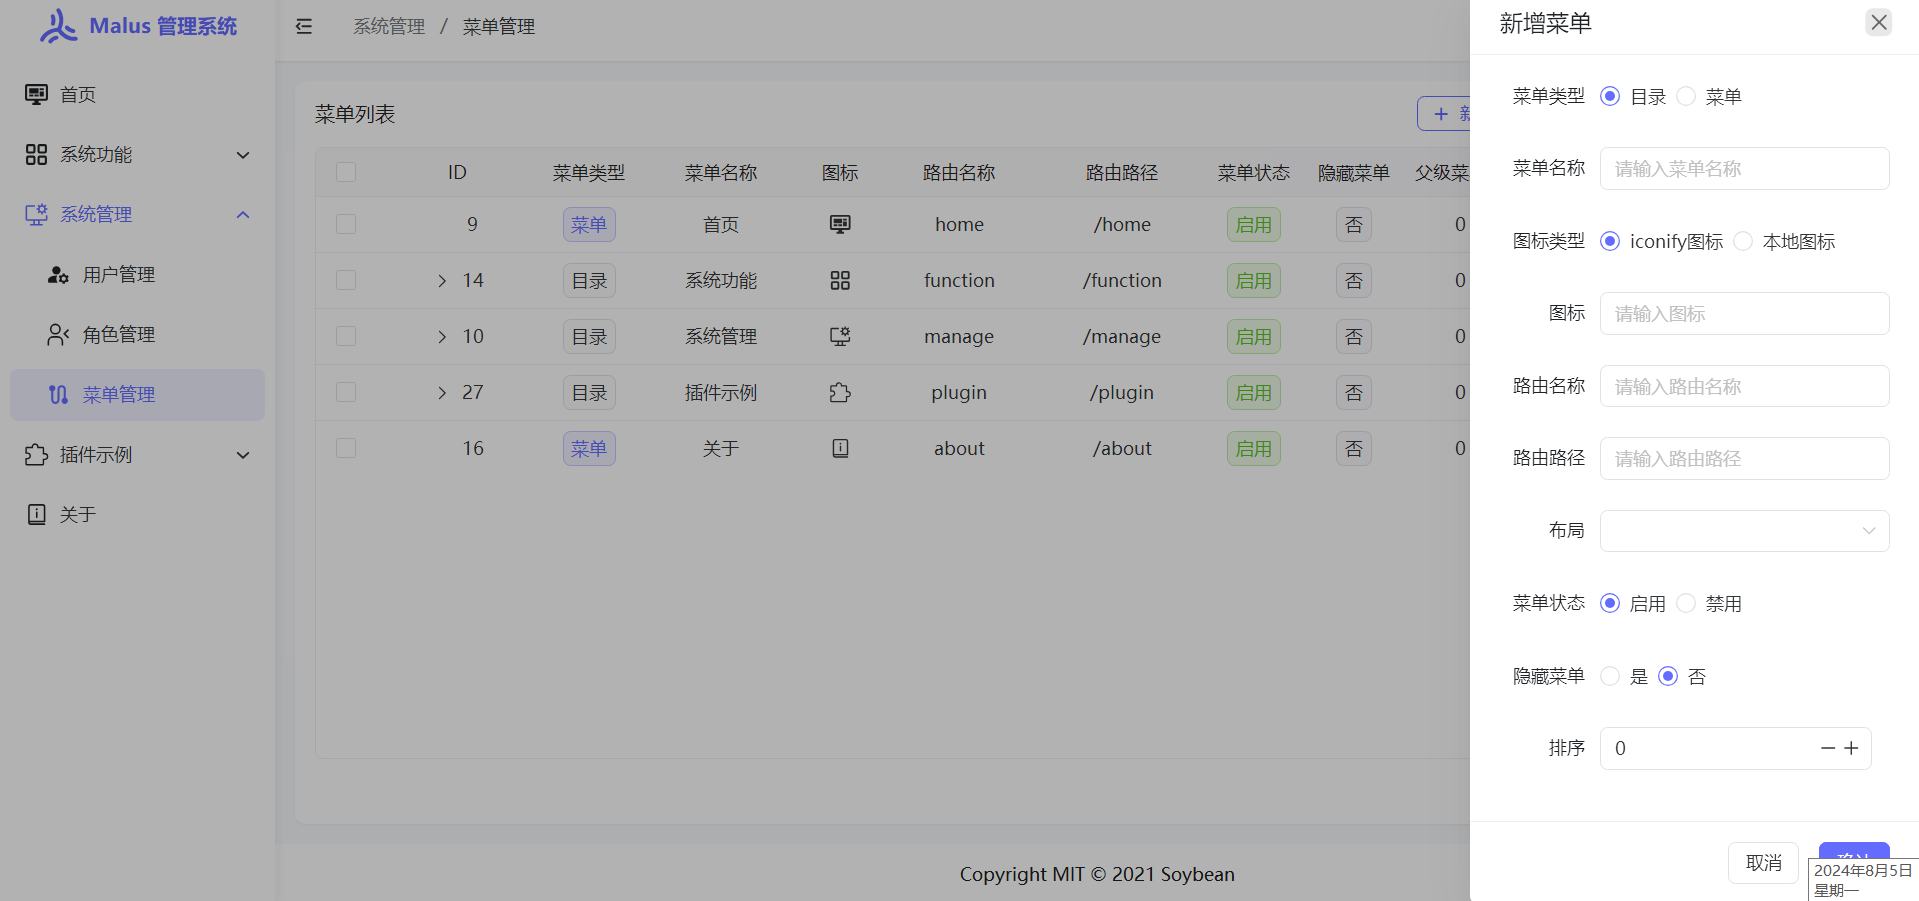Expand row 27 插件示例 children
This screenshot has width=1919, height=901.
pos(442,393)
